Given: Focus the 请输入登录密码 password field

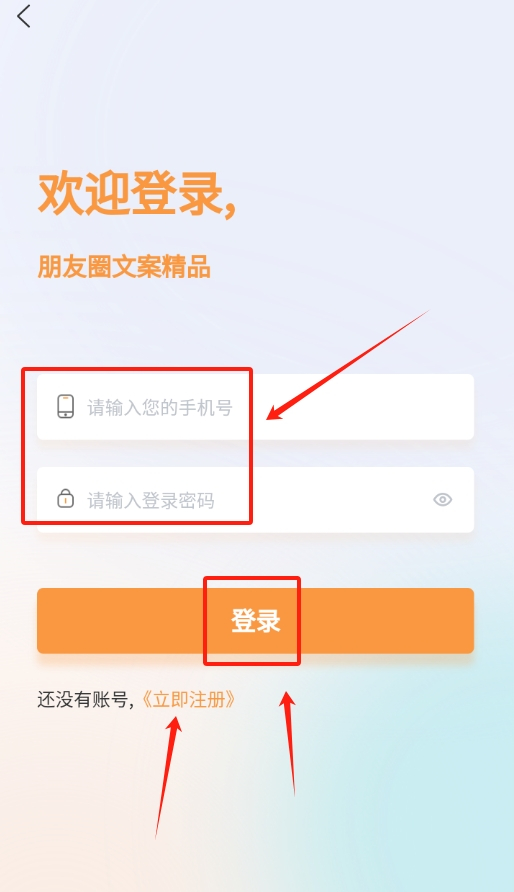Looking at the screenshot, I should tap(255, 499).
